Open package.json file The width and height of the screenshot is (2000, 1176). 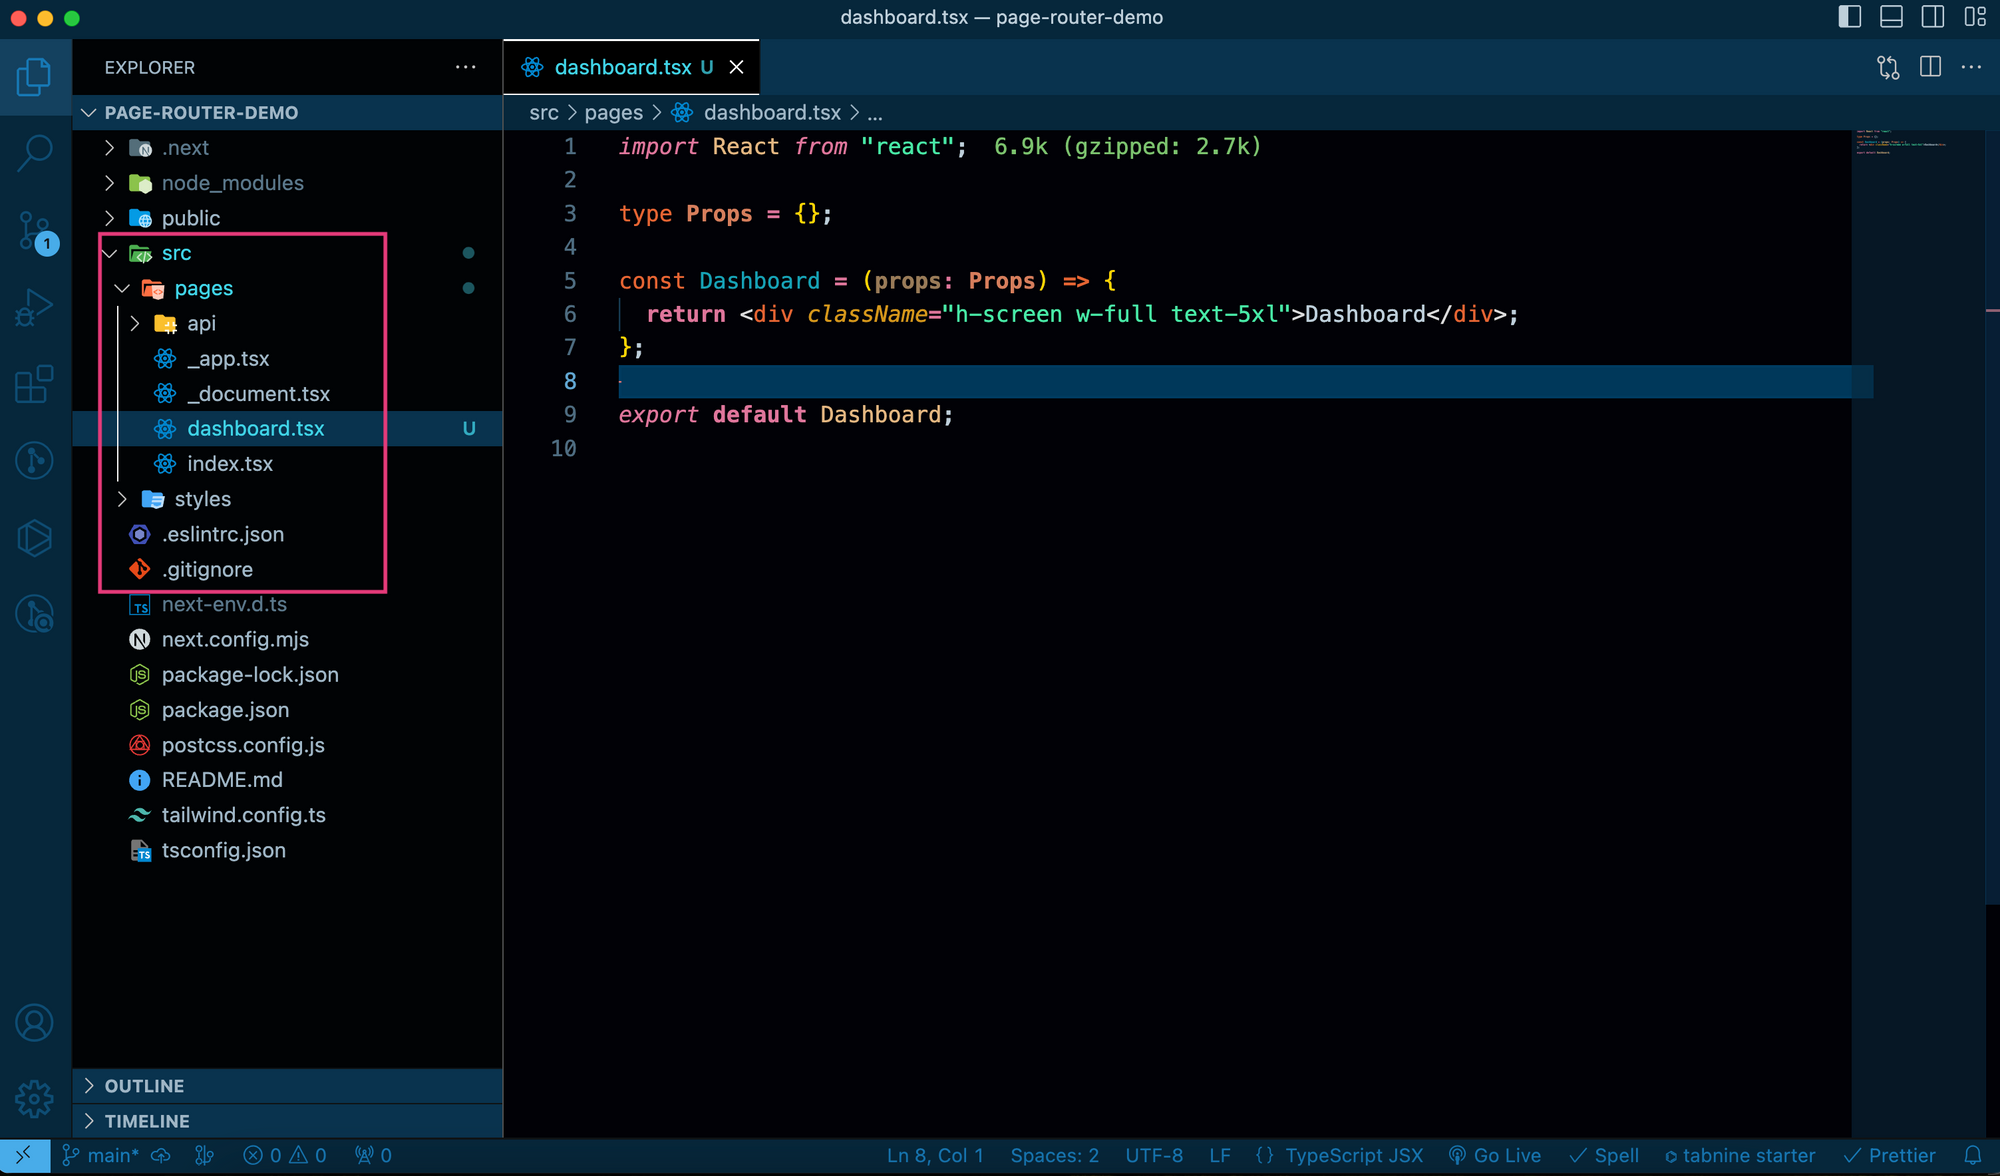(288, 710)
